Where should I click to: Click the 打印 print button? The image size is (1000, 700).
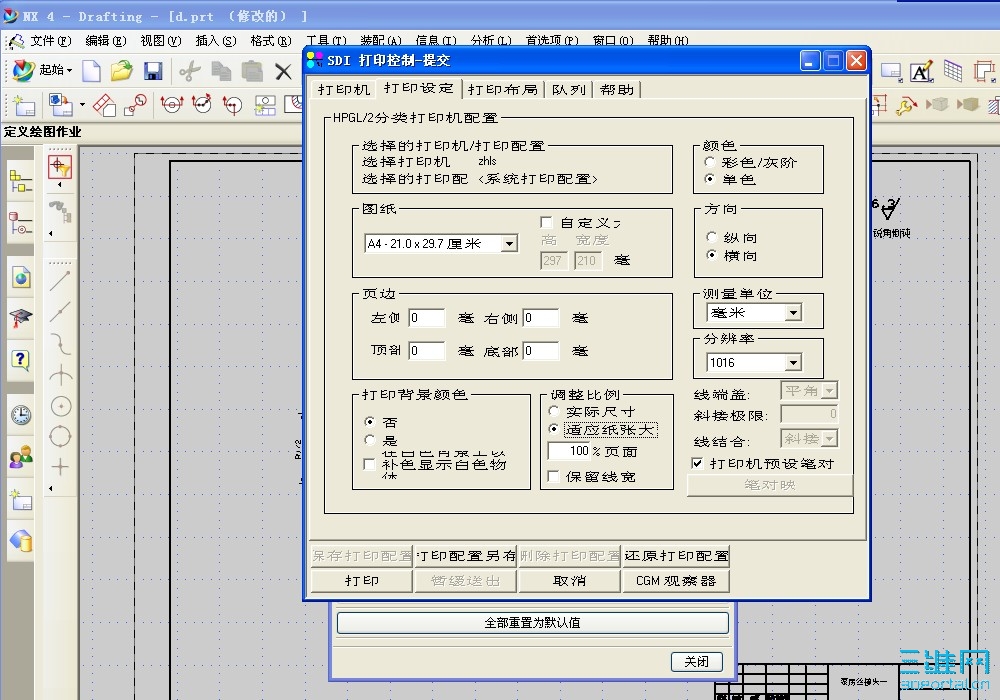(362, 581)
